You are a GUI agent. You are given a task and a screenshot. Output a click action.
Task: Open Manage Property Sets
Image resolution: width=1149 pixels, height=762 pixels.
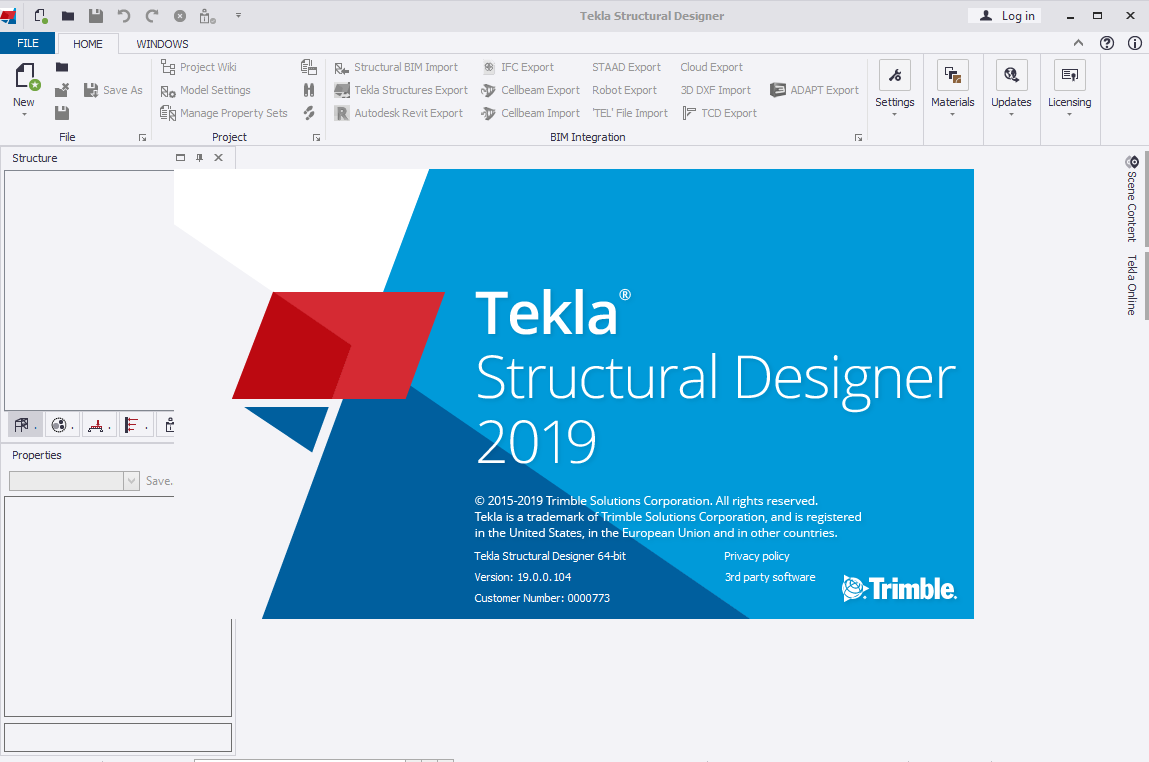click(x=223, y=113)
